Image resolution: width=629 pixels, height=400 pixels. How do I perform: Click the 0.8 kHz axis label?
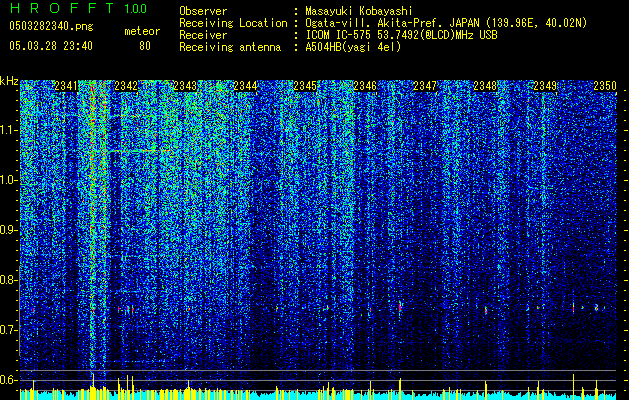pyautogui.click(x=9, y=280)
